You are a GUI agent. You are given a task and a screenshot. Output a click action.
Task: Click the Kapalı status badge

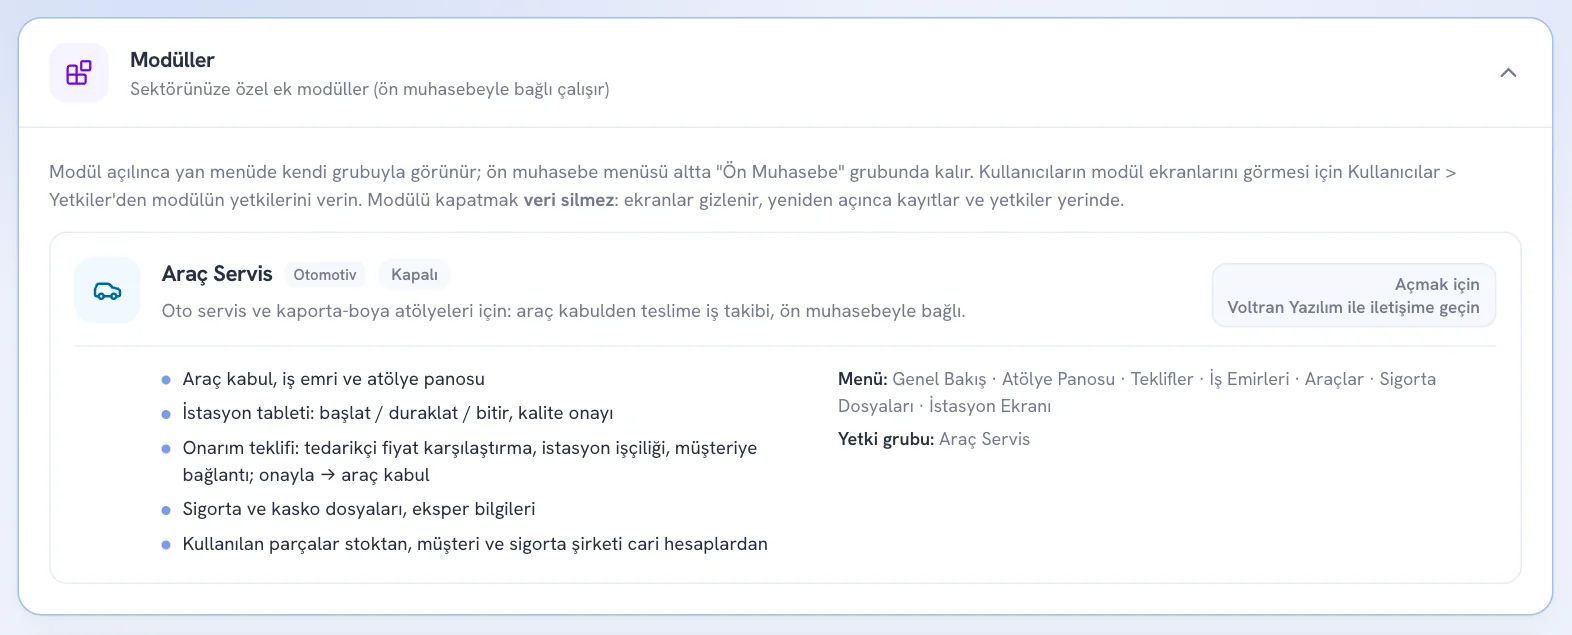point(414,275)
